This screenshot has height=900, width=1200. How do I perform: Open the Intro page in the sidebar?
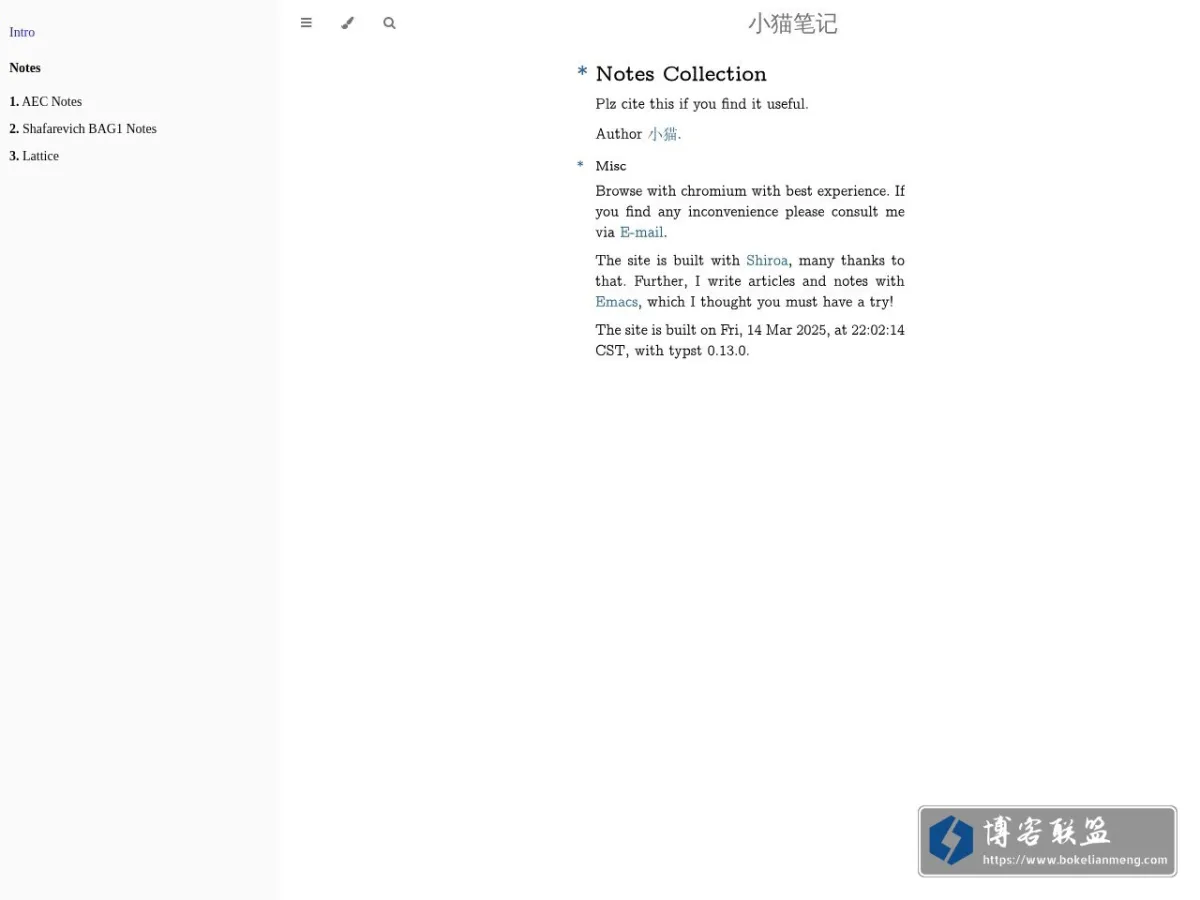point(22,32)
